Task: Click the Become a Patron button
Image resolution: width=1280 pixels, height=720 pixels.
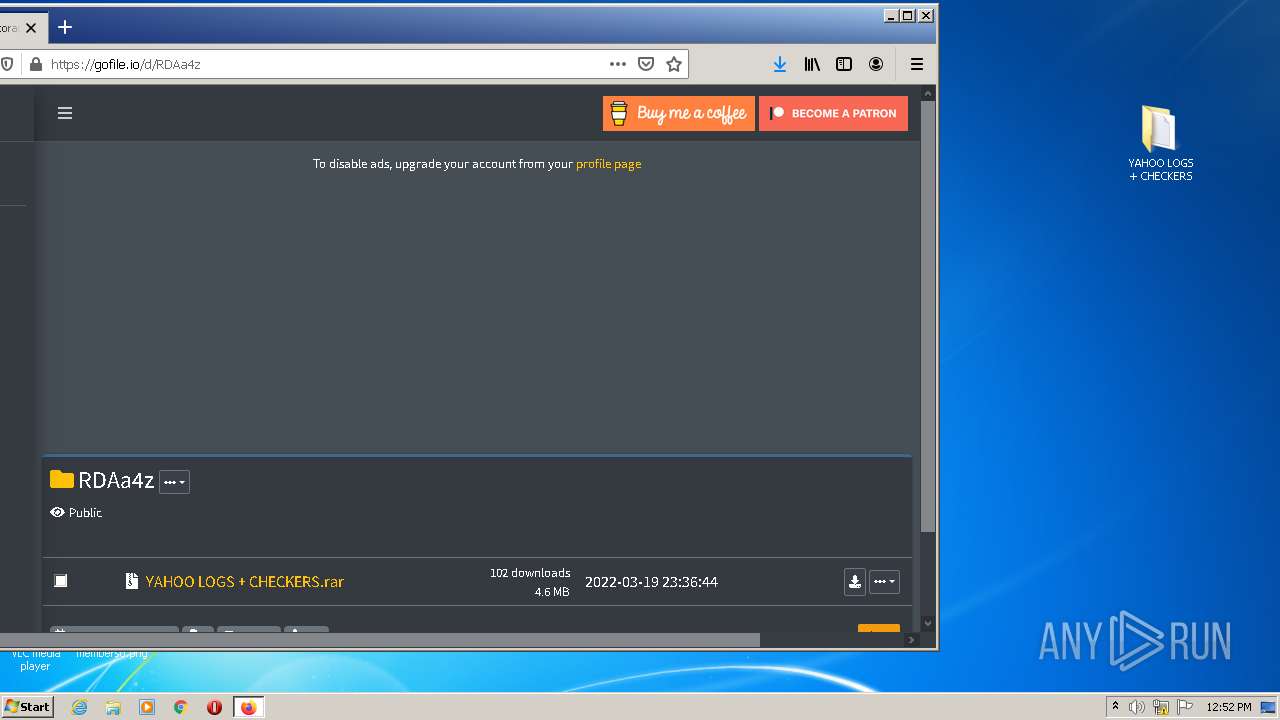Action: point(833,113)
